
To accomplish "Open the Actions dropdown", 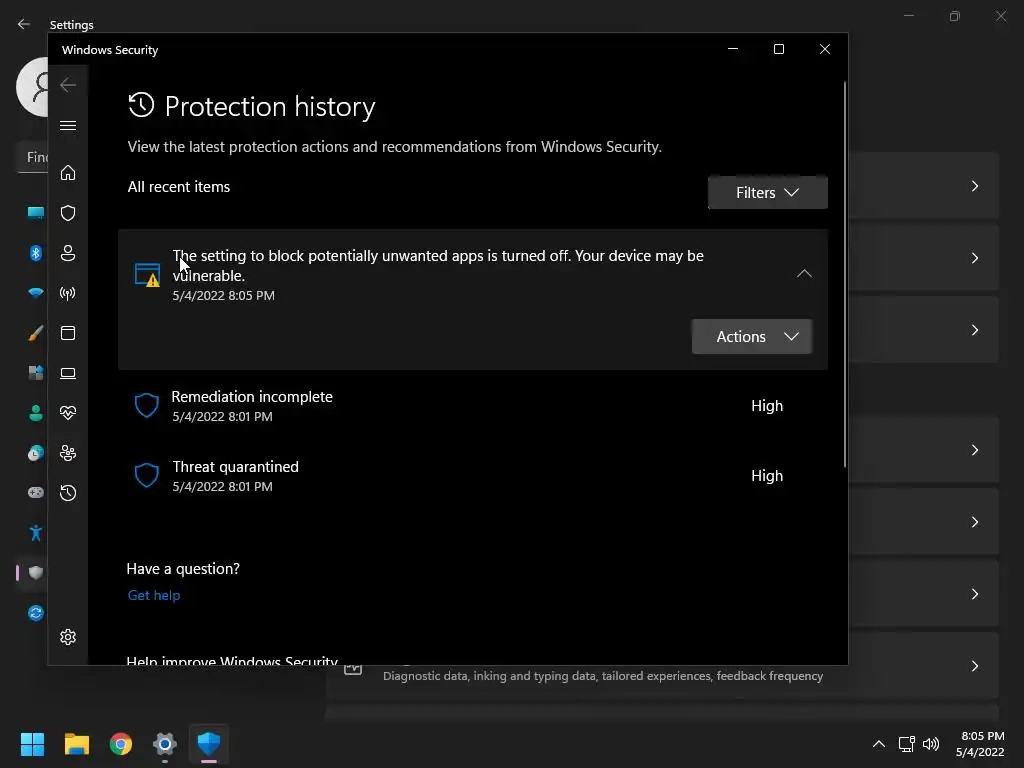I will 752,336.
